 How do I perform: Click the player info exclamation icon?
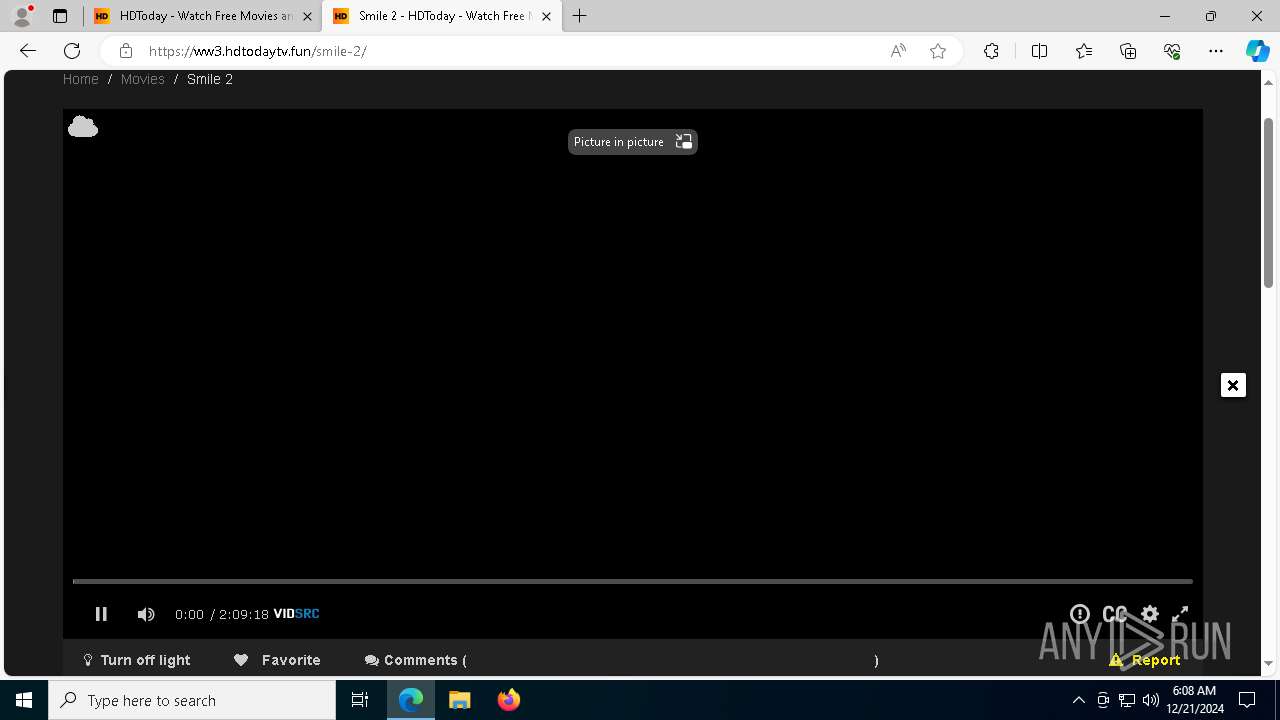click(x=1080, y=614)
